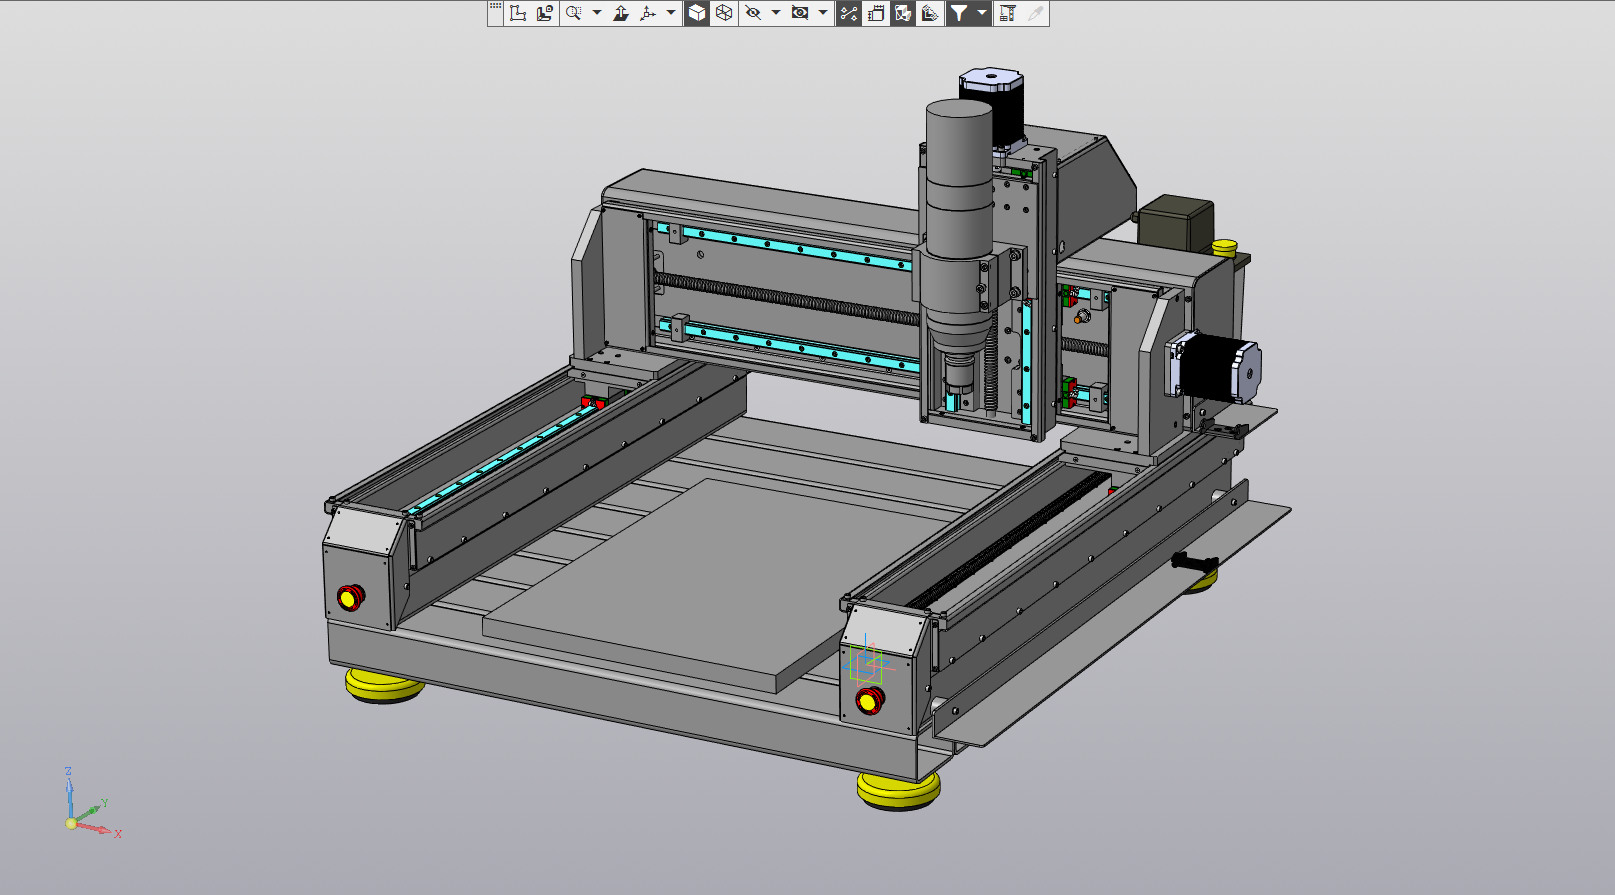Click the toolbar drag handle grip
This screenshot has height=895, width=1615.
(x=495, y=8)
